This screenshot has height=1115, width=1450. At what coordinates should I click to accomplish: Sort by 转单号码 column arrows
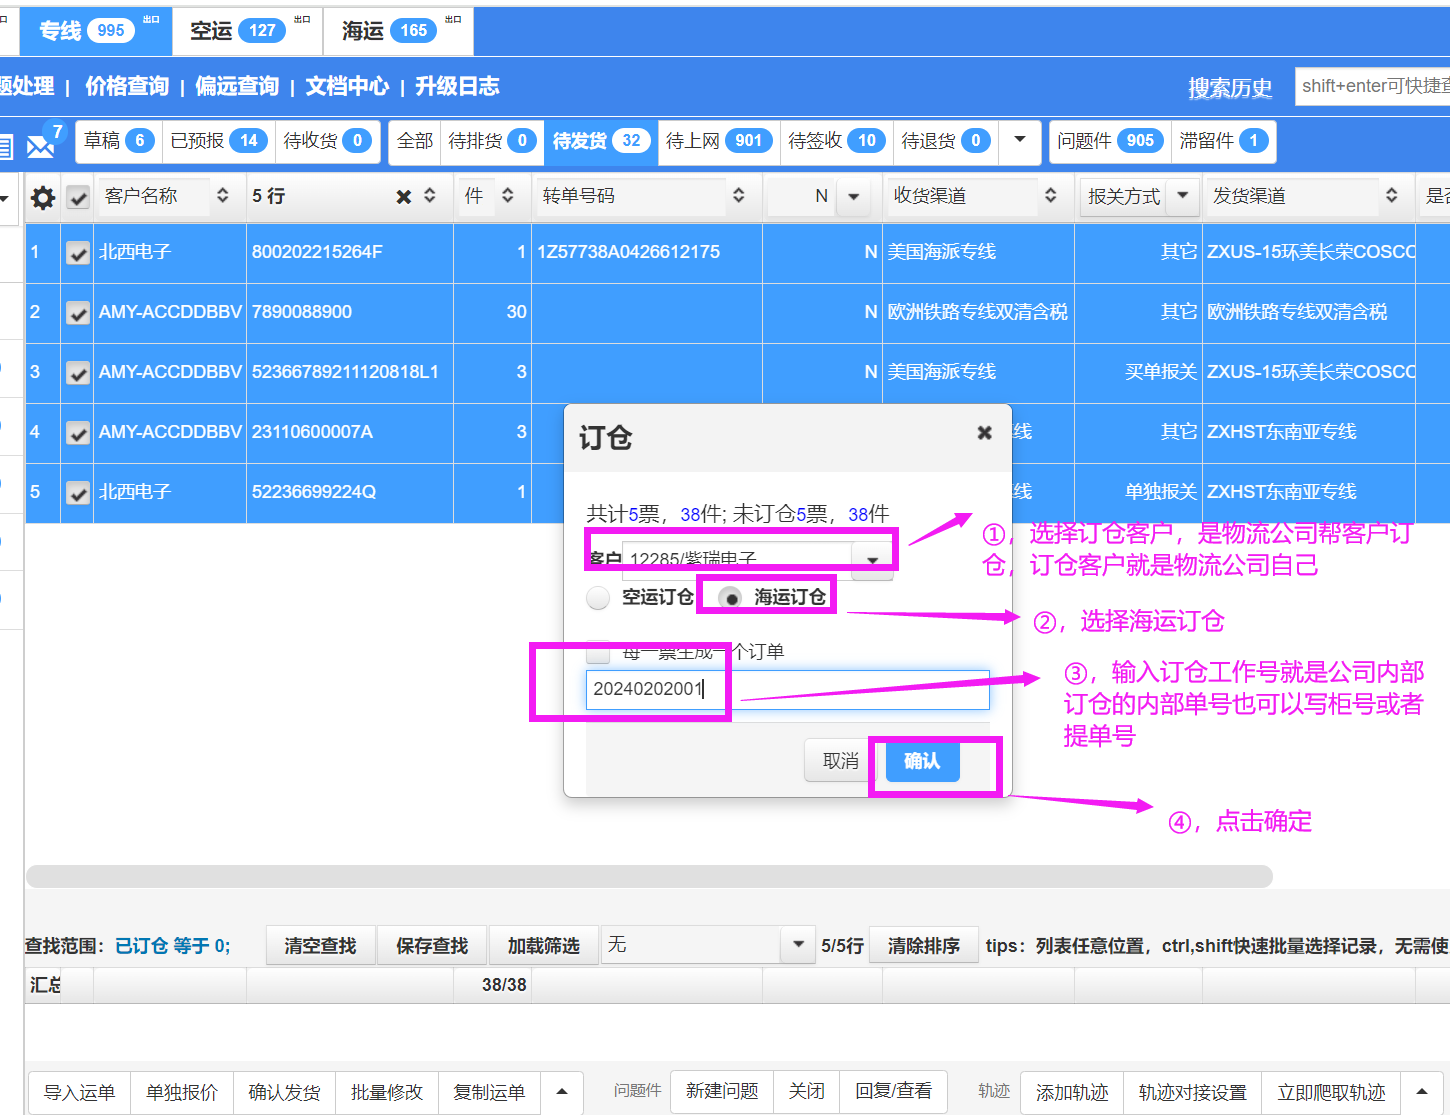click(738, 196)
